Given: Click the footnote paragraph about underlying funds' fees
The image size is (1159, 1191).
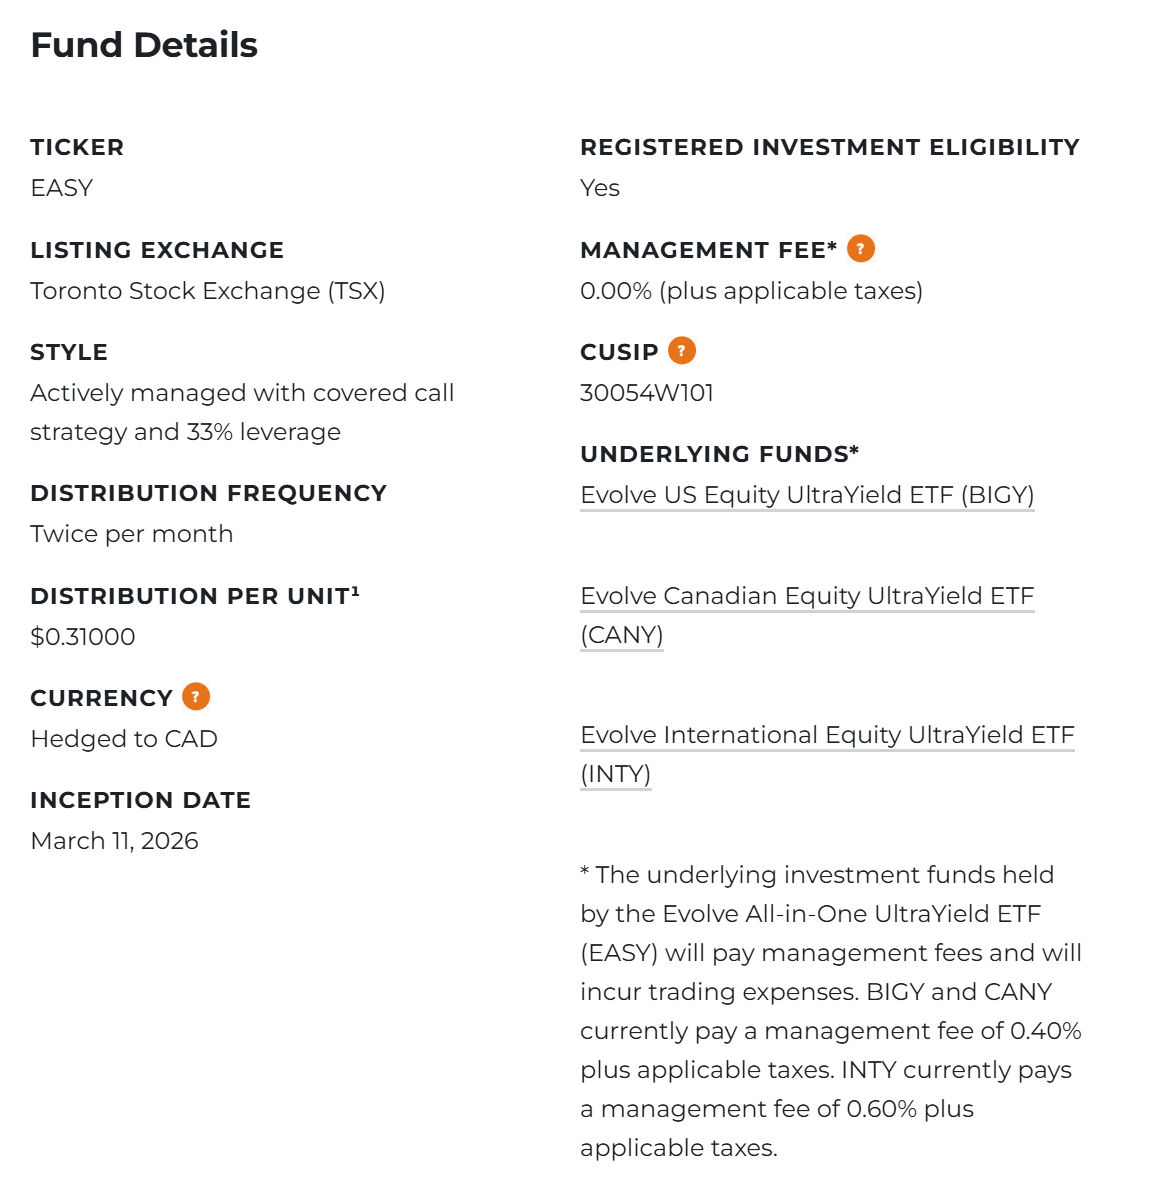Looking at the screenshot, I should 830,1011.
